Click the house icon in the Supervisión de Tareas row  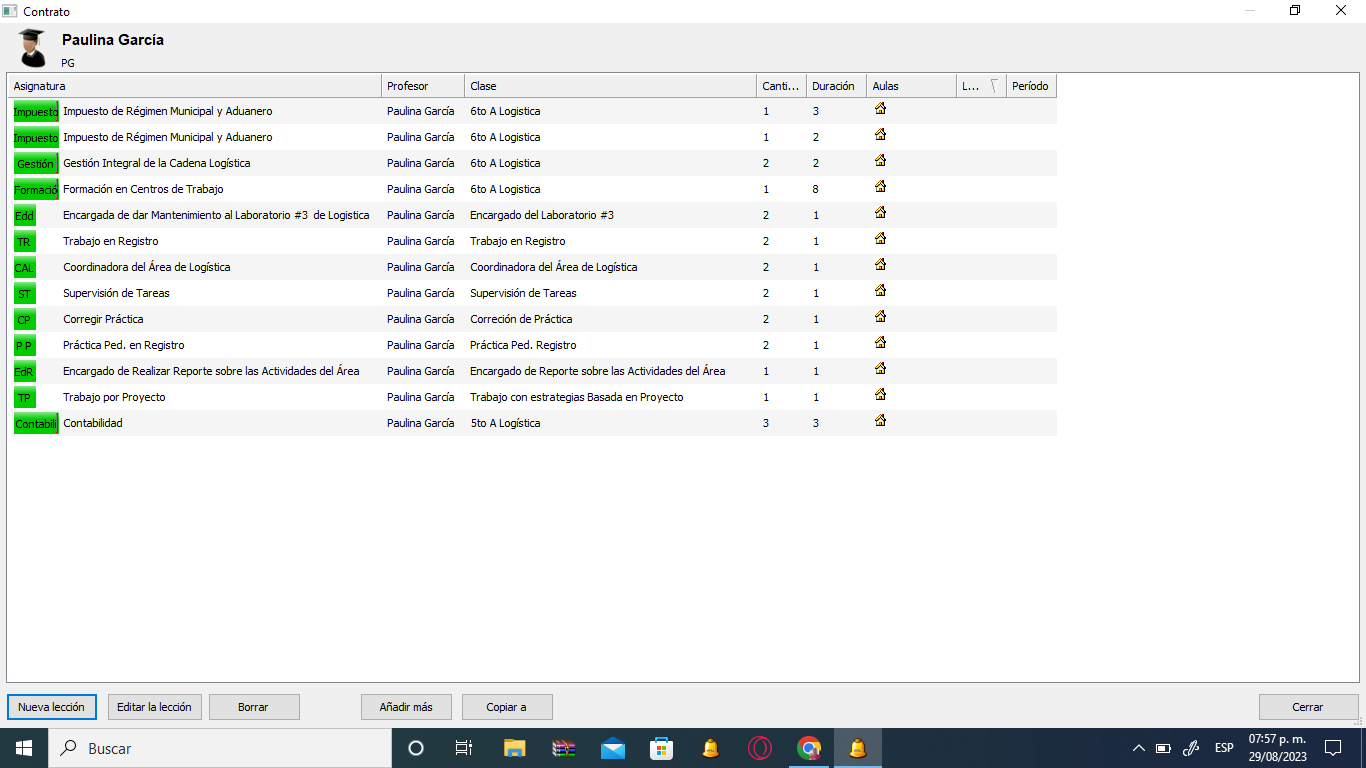coord(881,290)
